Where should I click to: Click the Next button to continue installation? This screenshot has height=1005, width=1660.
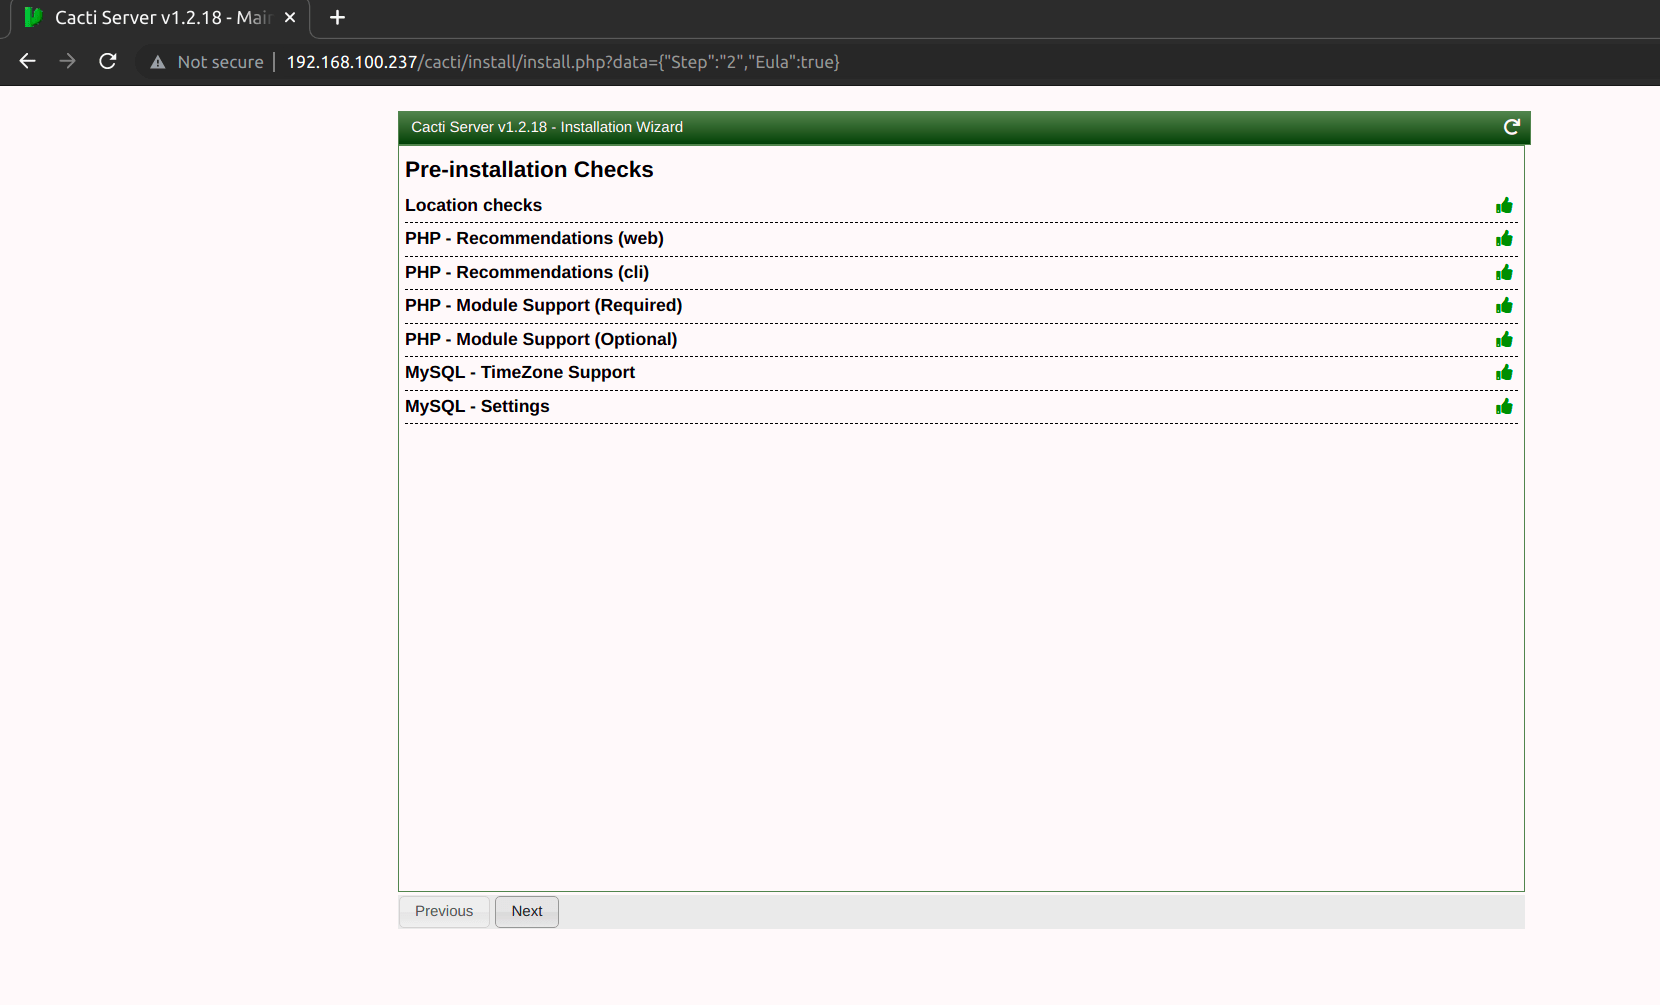click(x=526, y=911)
